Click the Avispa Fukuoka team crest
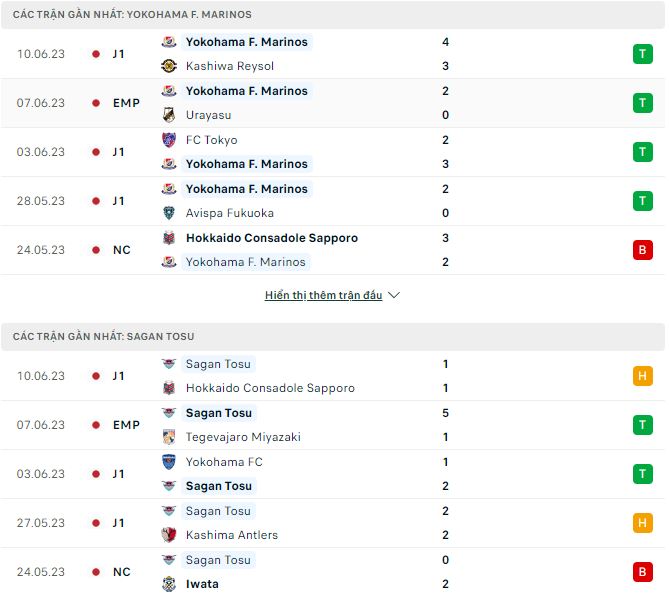 coord(169,213)
